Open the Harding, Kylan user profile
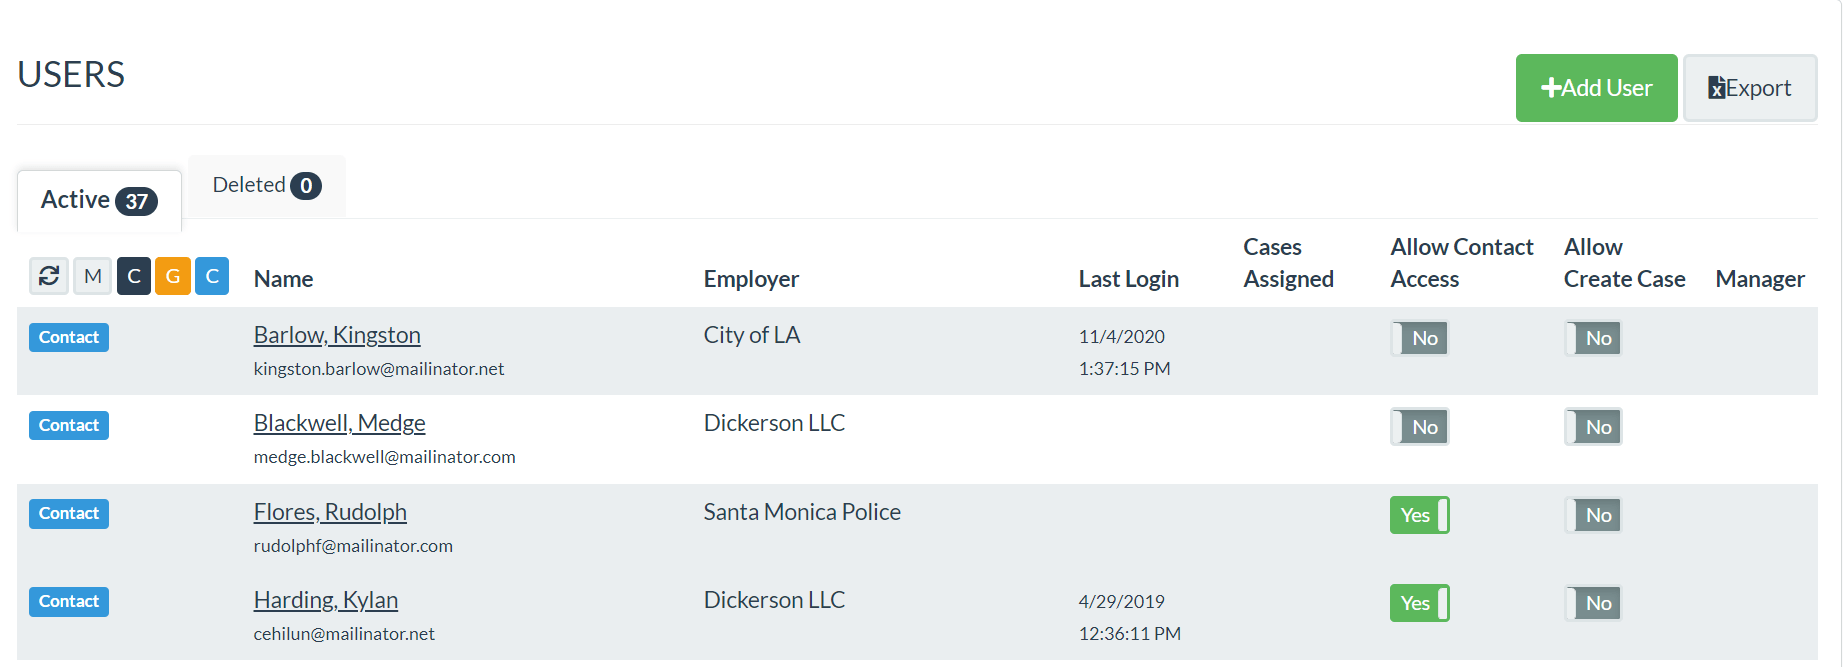 [325, 600]
